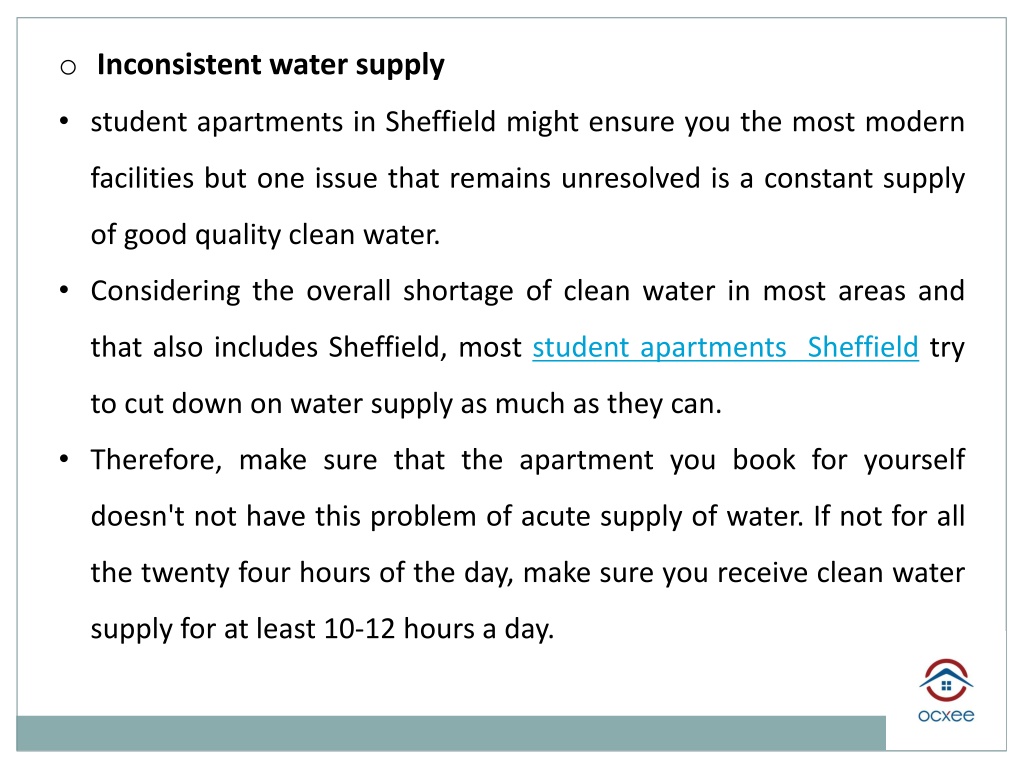Click the word 'Therefore,' in third bullet

pyautogui.click(x=156, y=460)
